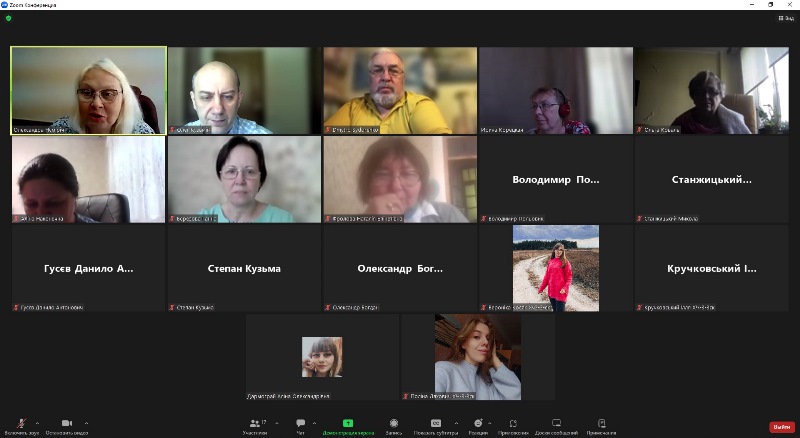
Task: Select video of man in yellow shirt
Action: point(400,90)
